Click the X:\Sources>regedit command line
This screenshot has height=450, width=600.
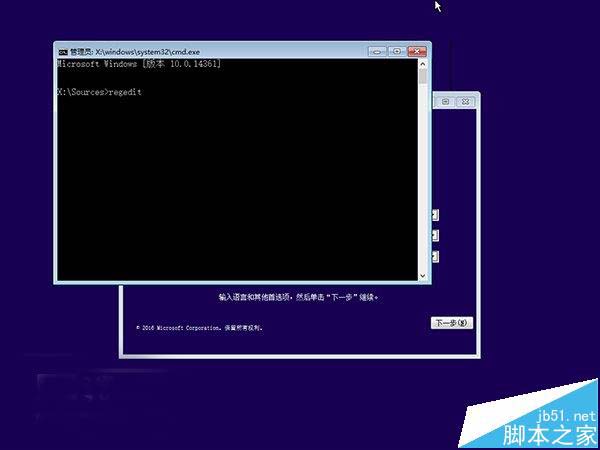tap(99, 92)
